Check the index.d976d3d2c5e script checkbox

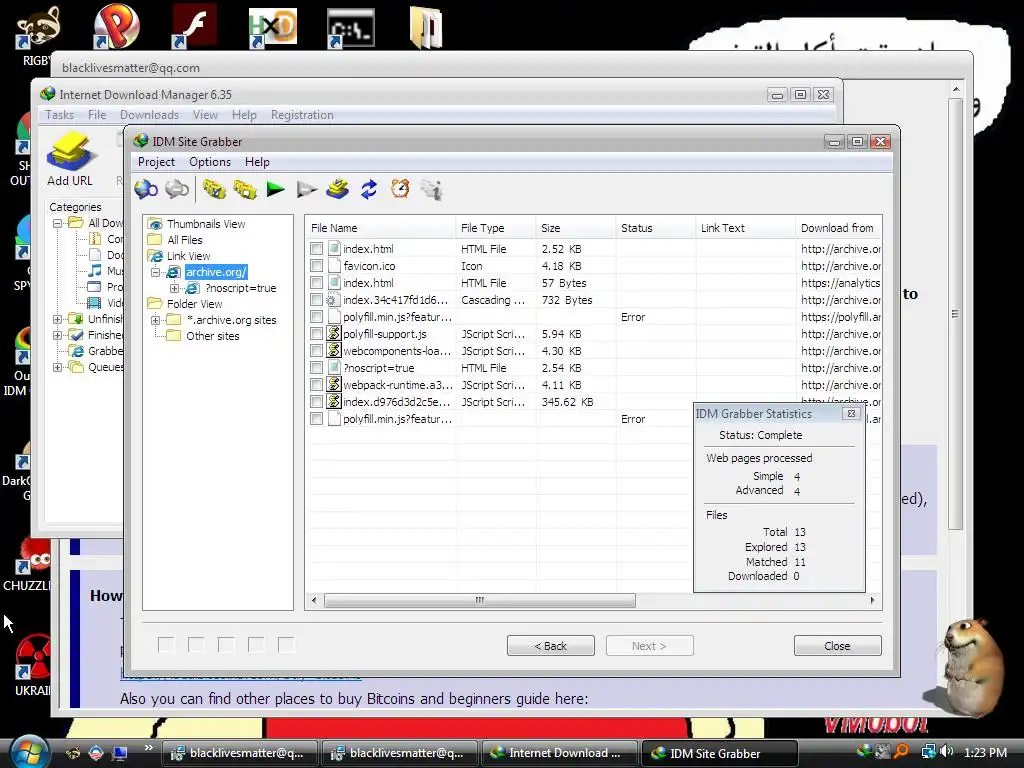[317, 402]
